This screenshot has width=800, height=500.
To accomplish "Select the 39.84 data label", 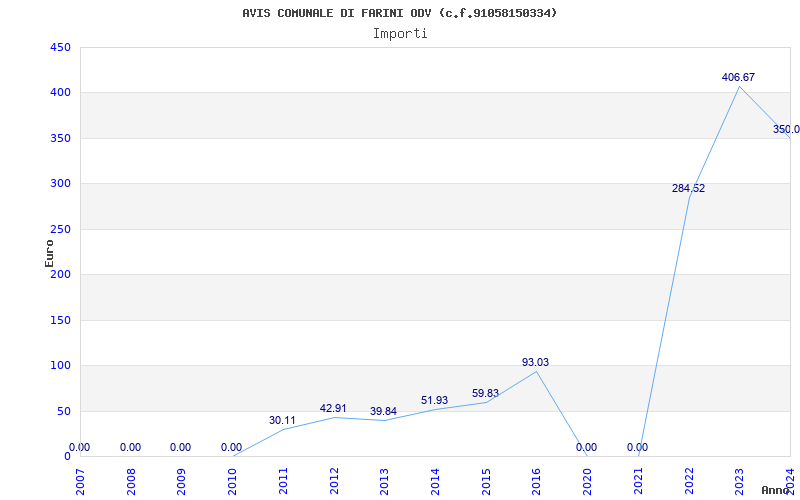I will point(383,411).
